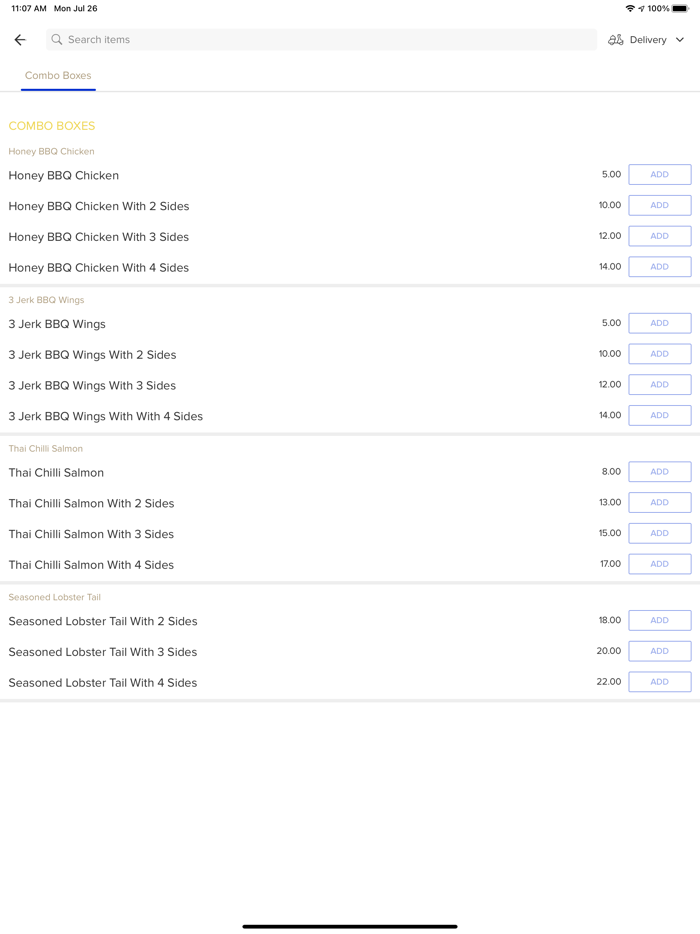Tap the battery status icon
700x934 pixels.
[680, 9]
